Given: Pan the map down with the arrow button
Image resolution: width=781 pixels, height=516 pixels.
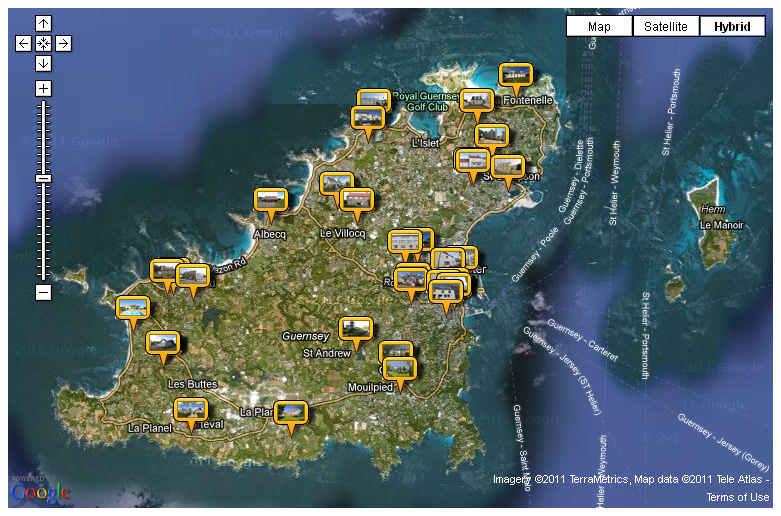Looking at the screenshot, I should [x=43, y=63].
